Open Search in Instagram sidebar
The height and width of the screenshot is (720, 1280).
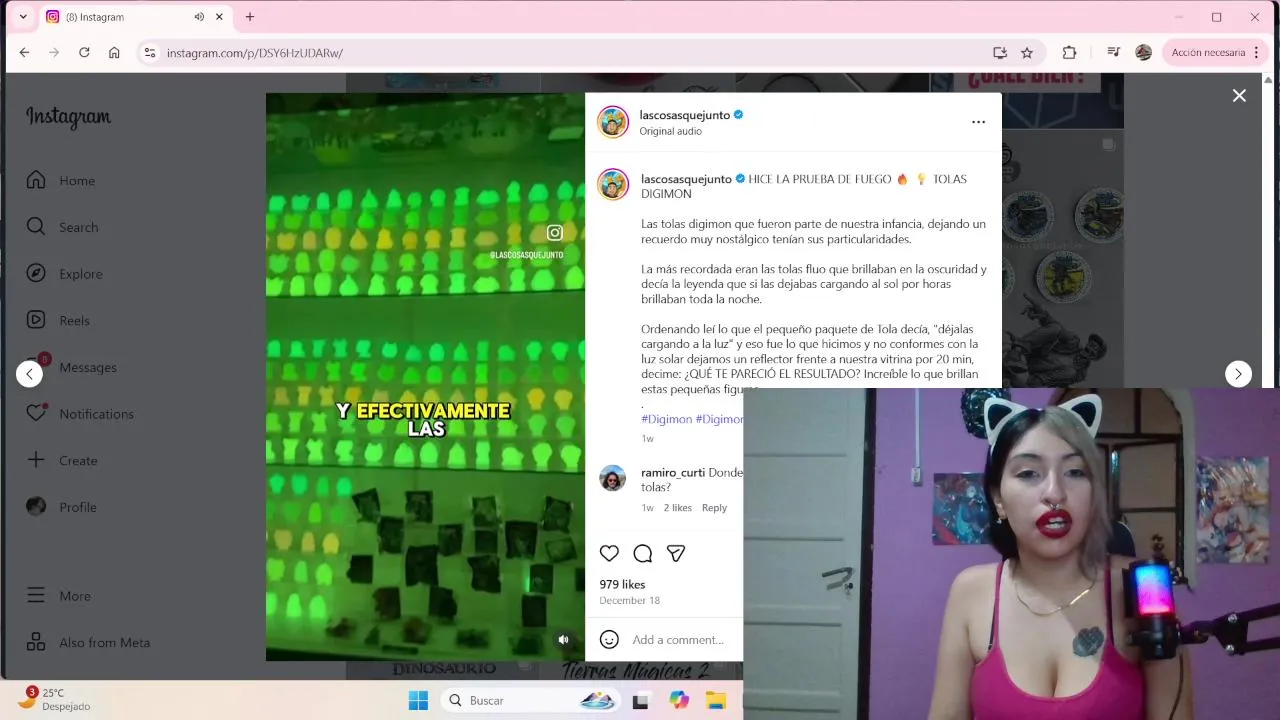[x=62, y=227]
